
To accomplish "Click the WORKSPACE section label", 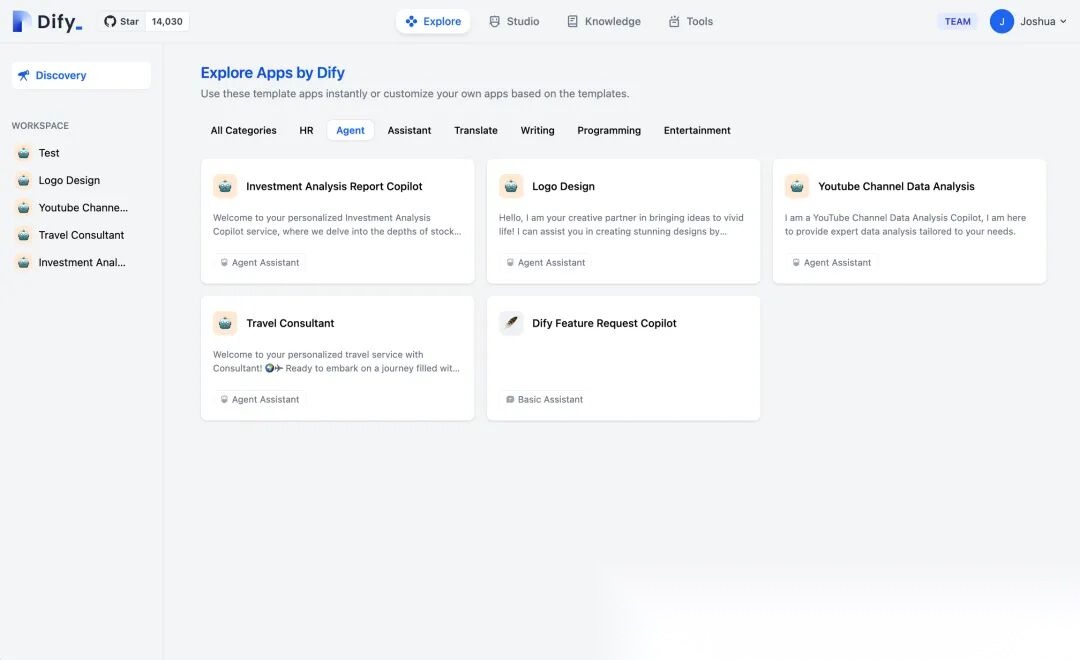I will click(40, 125).
